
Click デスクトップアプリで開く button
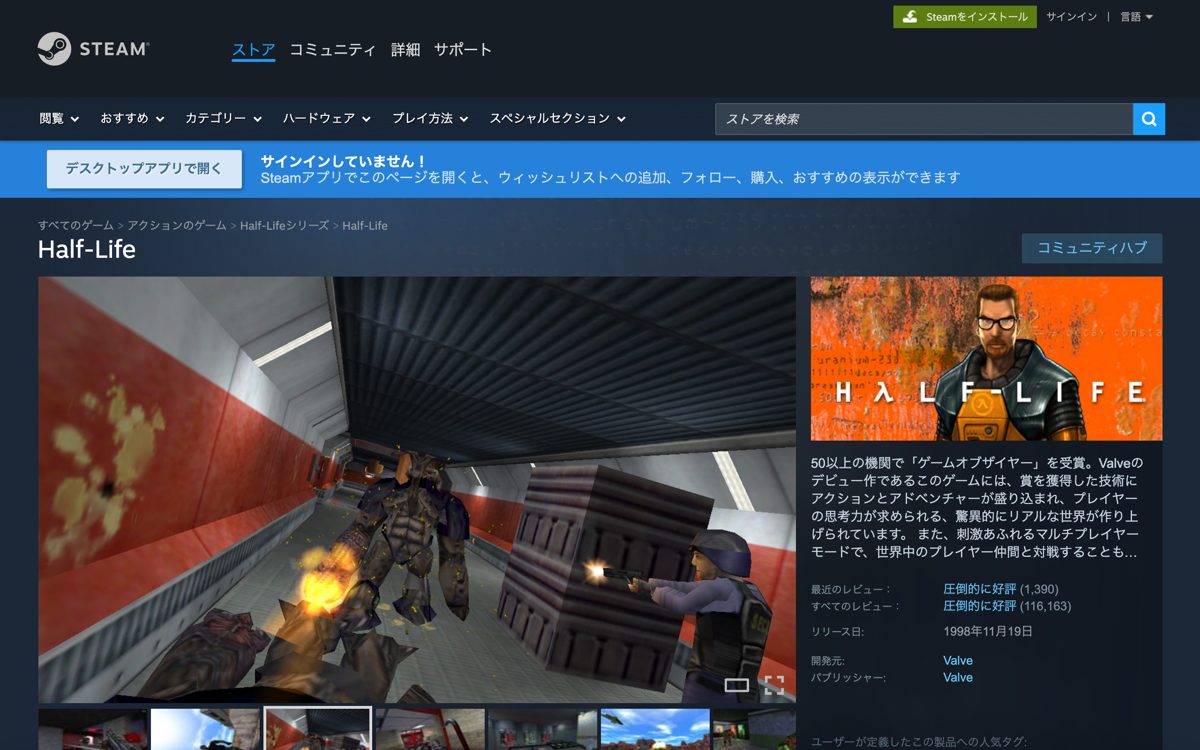coord(144,169)
